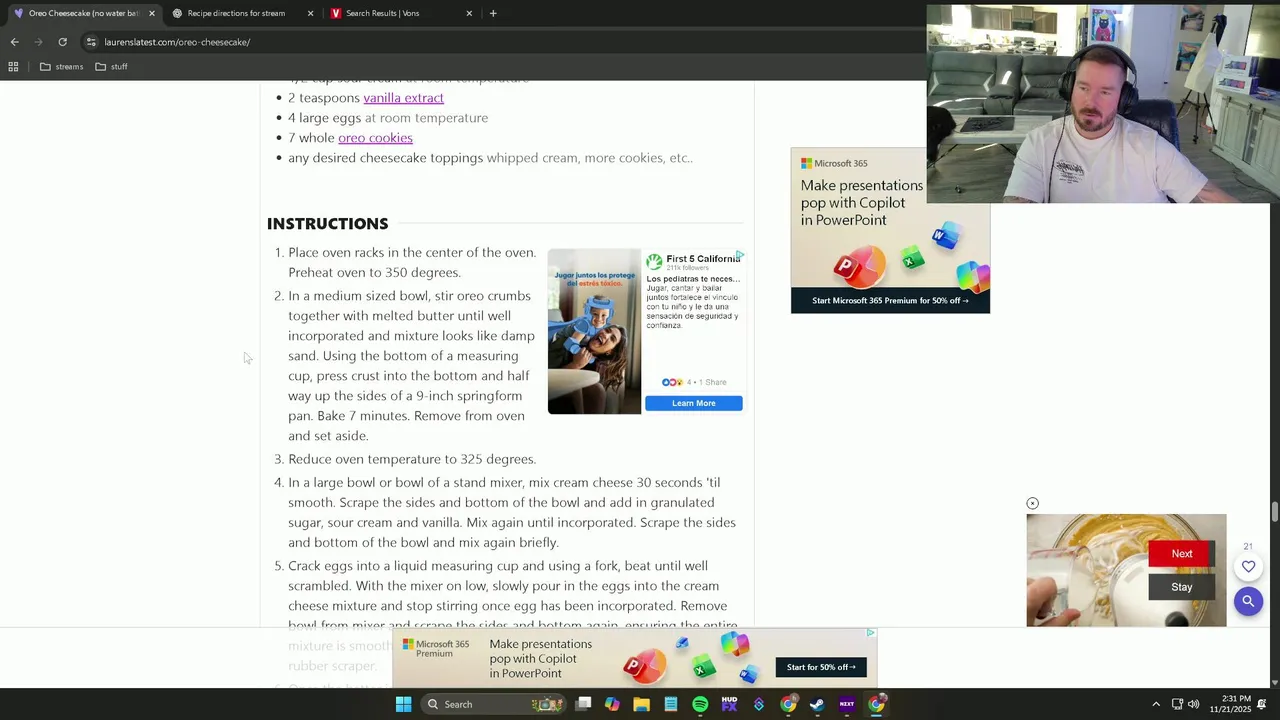Screen dimensions: 1280x720
Task: Close the Recipe directions for stream tab
Action: (x=310, y=13)
